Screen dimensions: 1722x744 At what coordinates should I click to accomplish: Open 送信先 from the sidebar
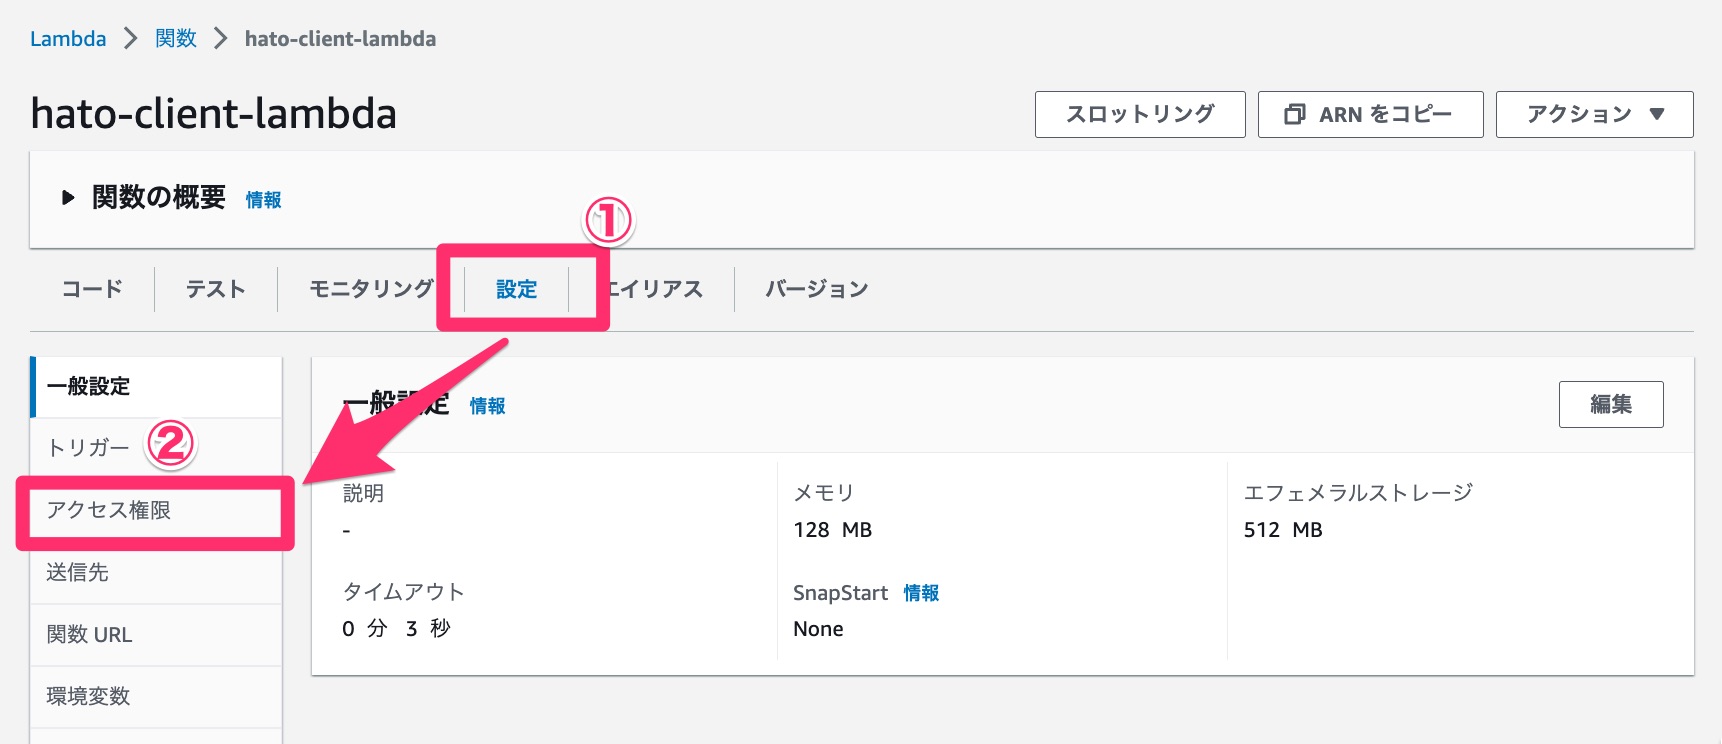[76, 572]
